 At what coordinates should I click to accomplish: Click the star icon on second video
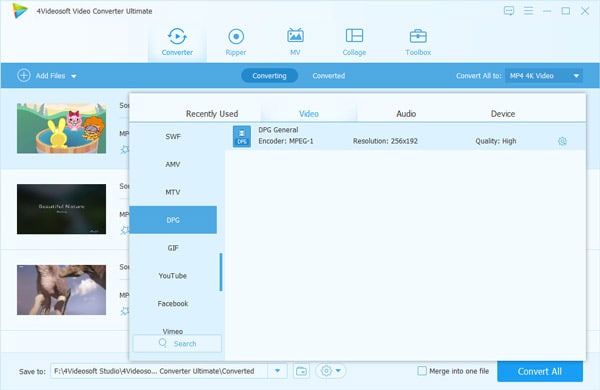click(x=125, y=230)
